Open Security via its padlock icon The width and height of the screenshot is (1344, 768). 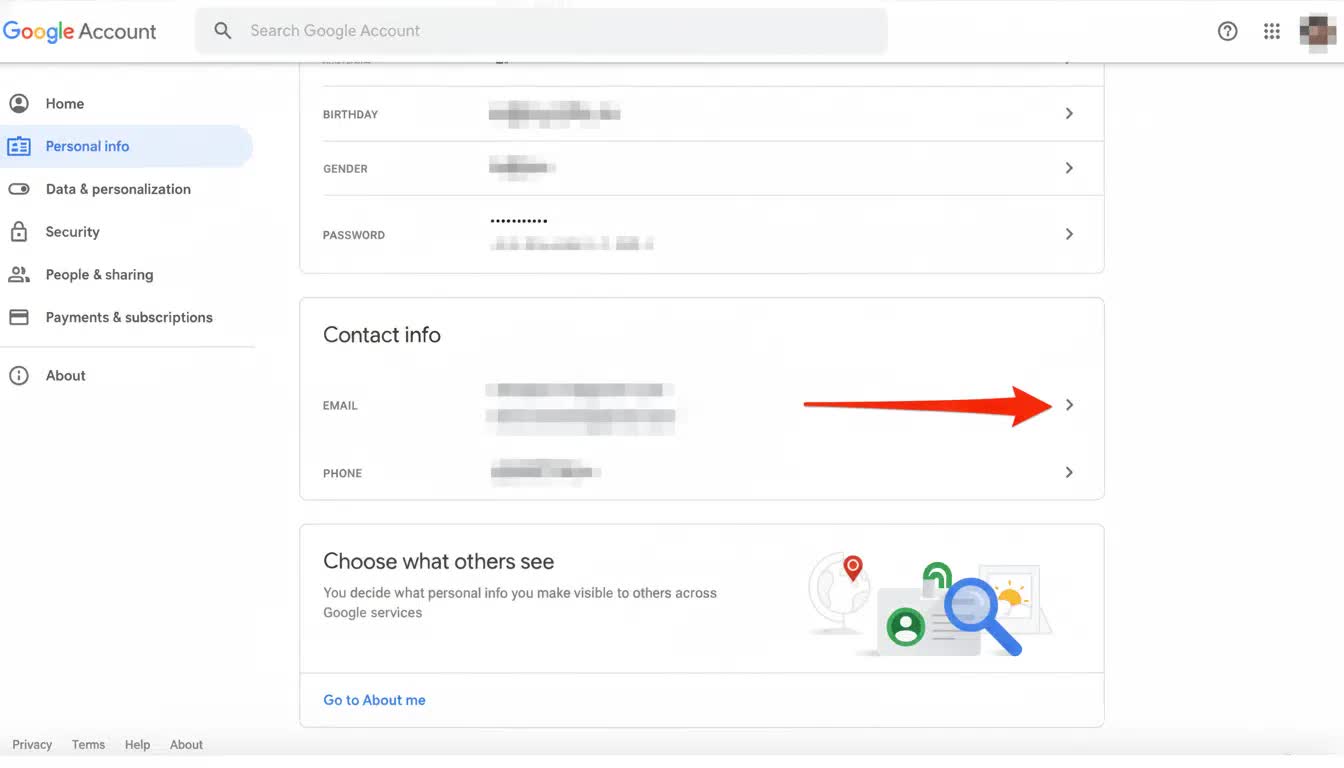pos(19,231)
